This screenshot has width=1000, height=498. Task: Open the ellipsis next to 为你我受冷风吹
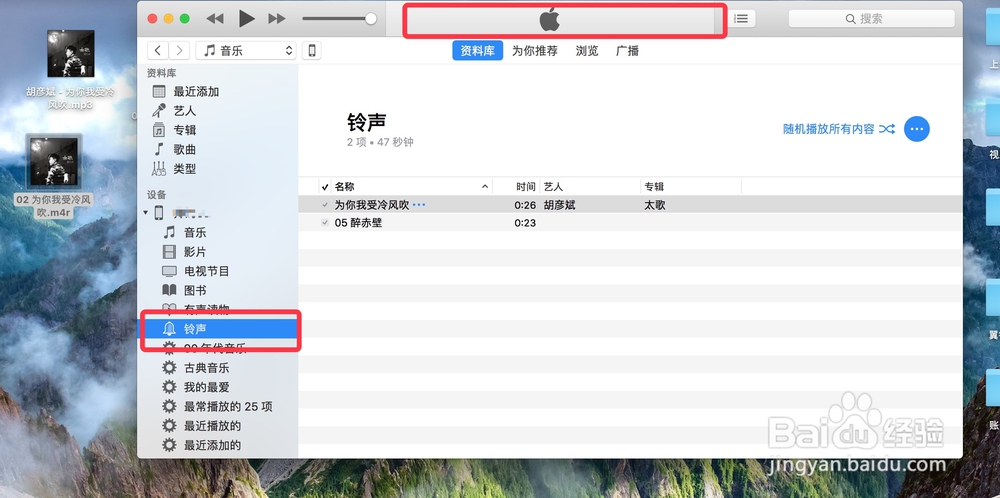[x=419, y=205]
